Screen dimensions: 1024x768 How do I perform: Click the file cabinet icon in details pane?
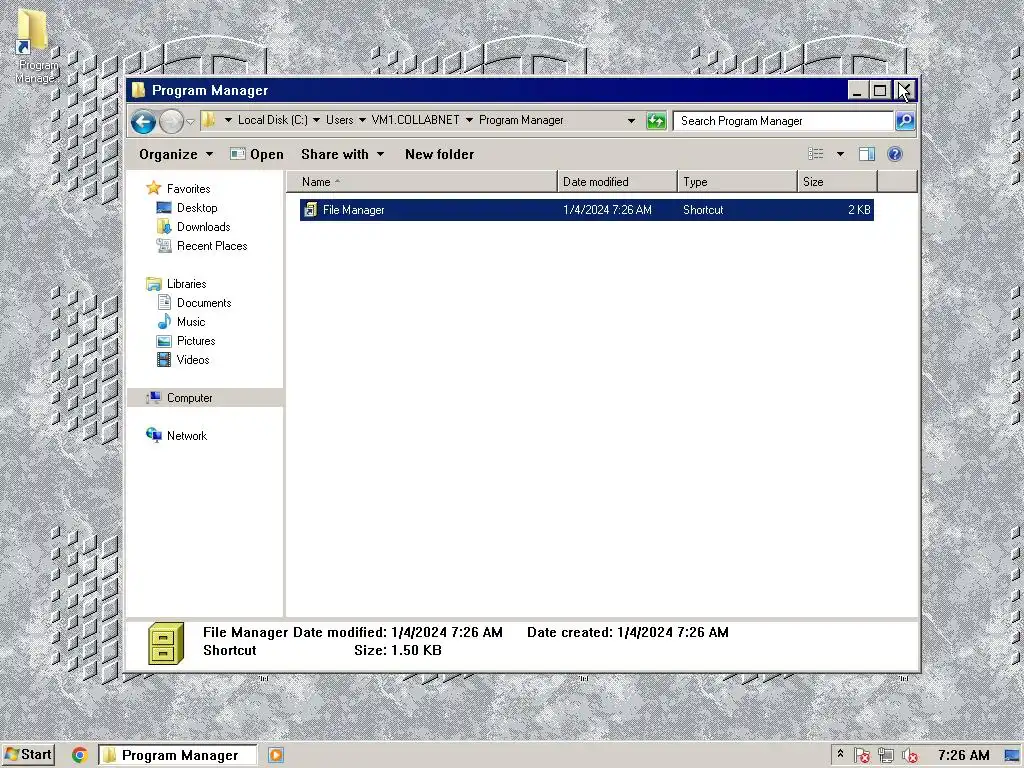click(166, 643)
